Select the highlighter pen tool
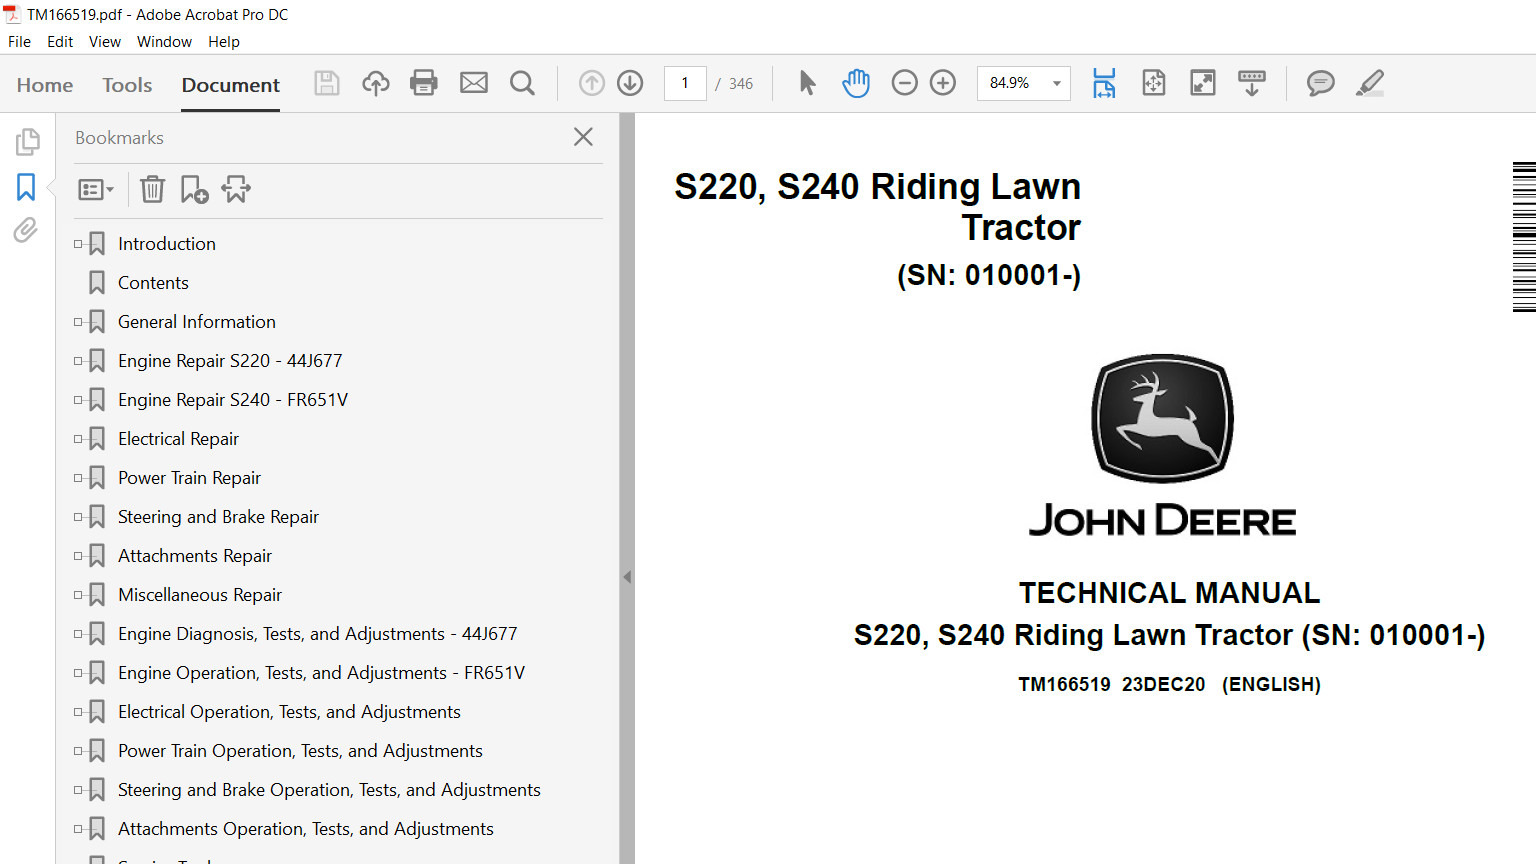The height and width of the screenshot is (864, 1536). point(1370,83)
